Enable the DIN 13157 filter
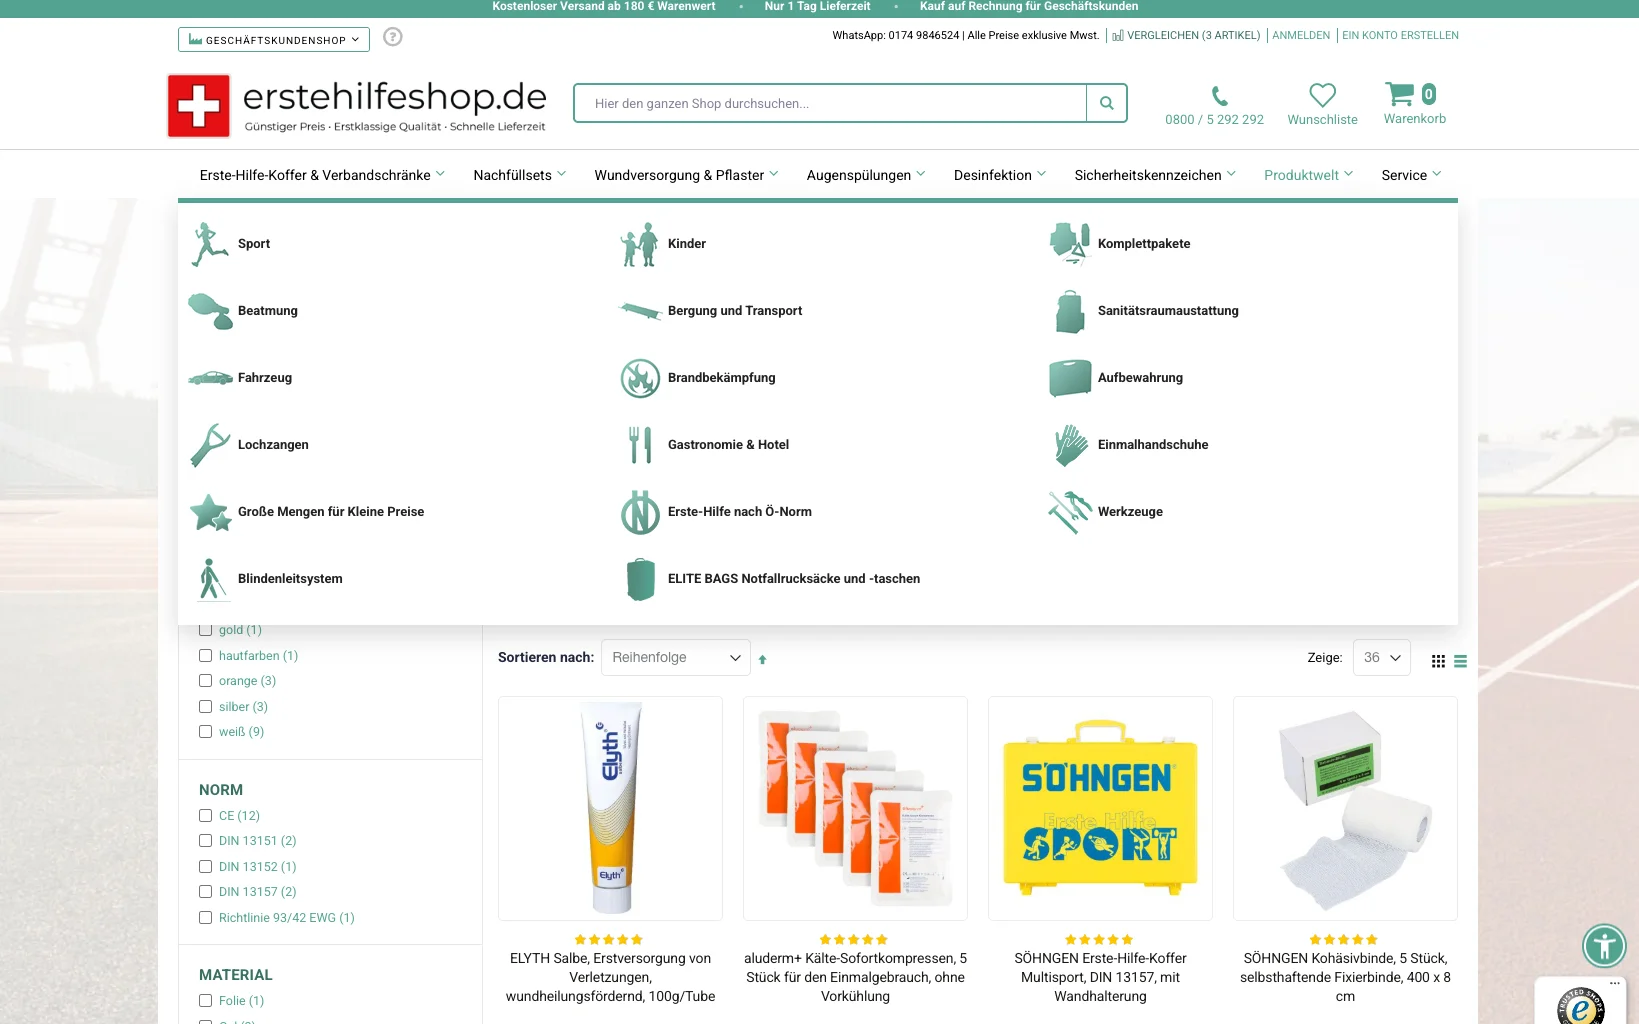This screenshot has width=1639, height=1024. point(205,892)
